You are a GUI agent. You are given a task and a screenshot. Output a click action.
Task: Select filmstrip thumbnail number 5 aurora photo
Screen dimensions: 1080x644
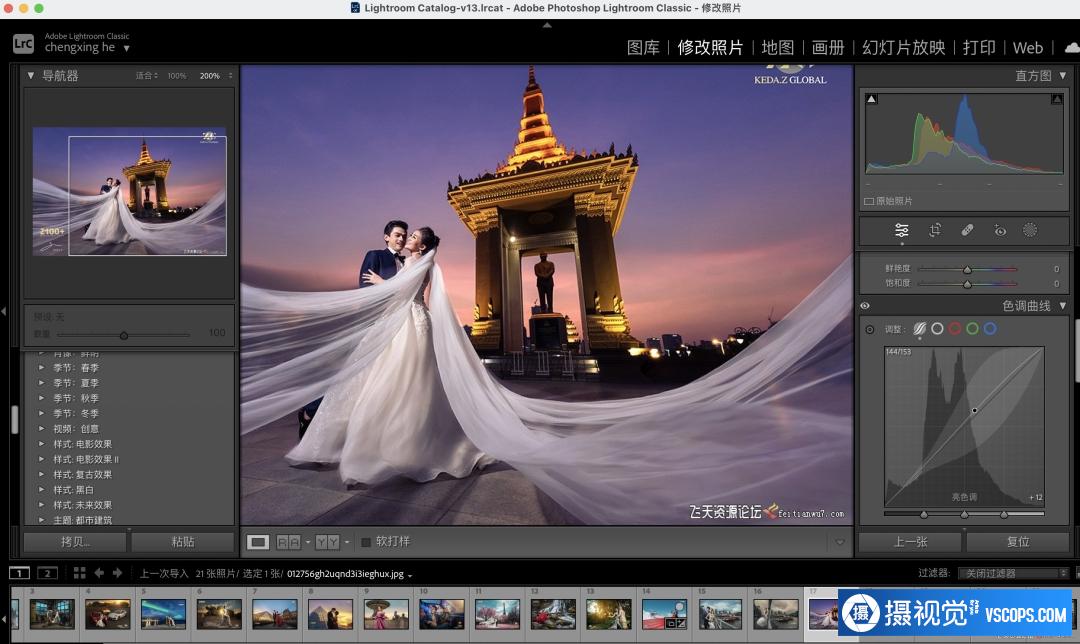(163, 614)
